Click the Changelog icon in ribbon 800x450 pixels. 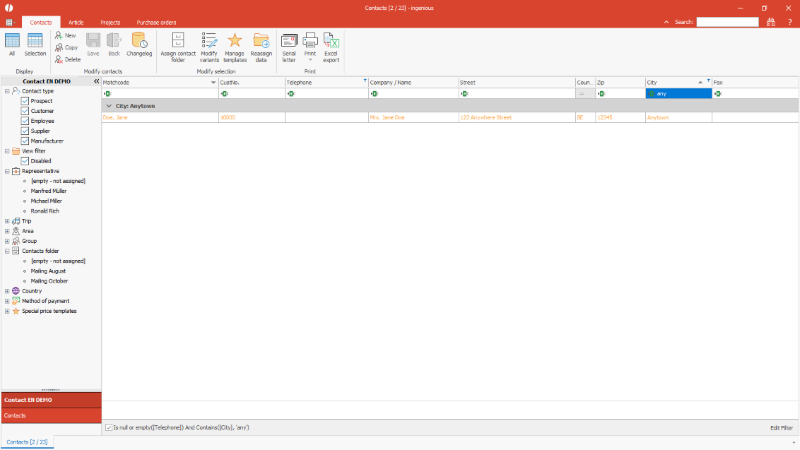click(x=139, y=45)
